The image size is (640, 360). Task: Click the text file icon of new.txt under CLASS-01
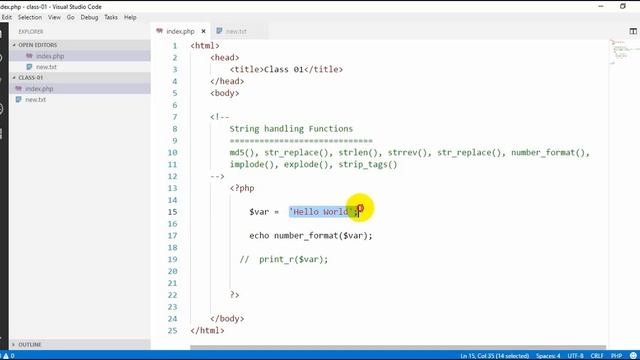coord(18,100)
